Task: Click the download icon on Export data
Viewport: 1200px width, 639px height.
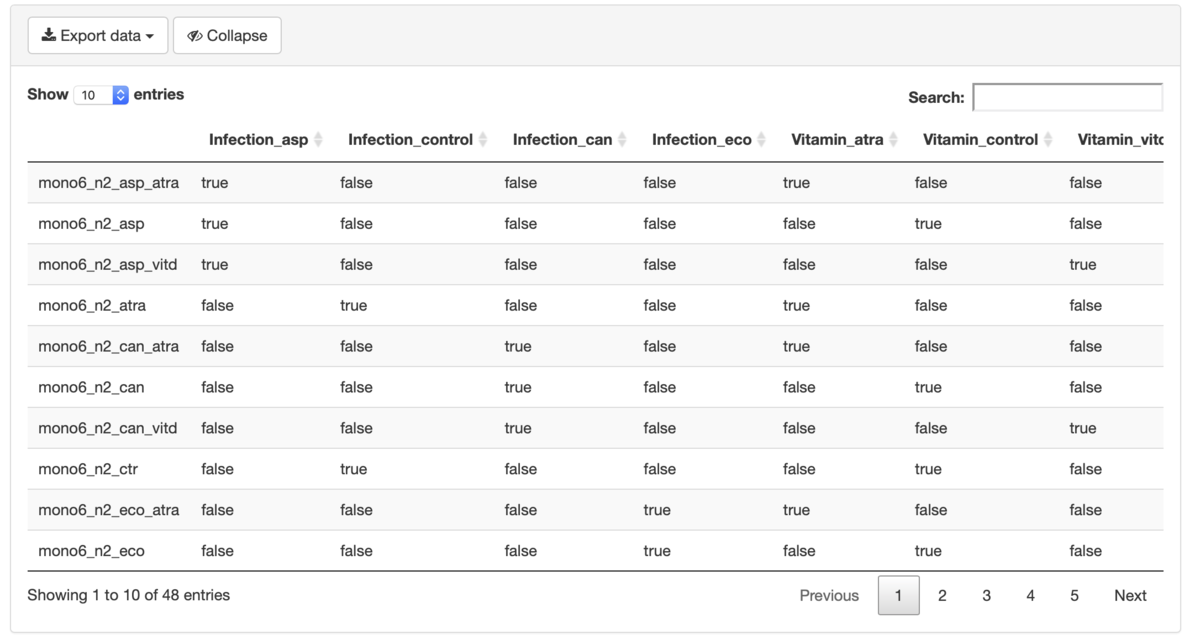Action: pos(48,35)
